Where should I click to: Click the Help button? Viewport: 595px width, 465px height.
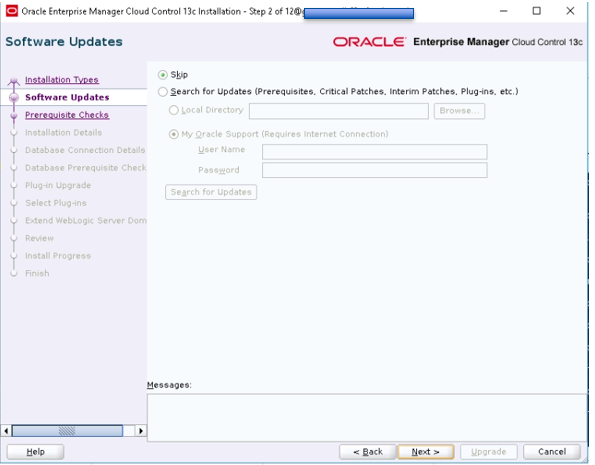(x=35, y=452)
